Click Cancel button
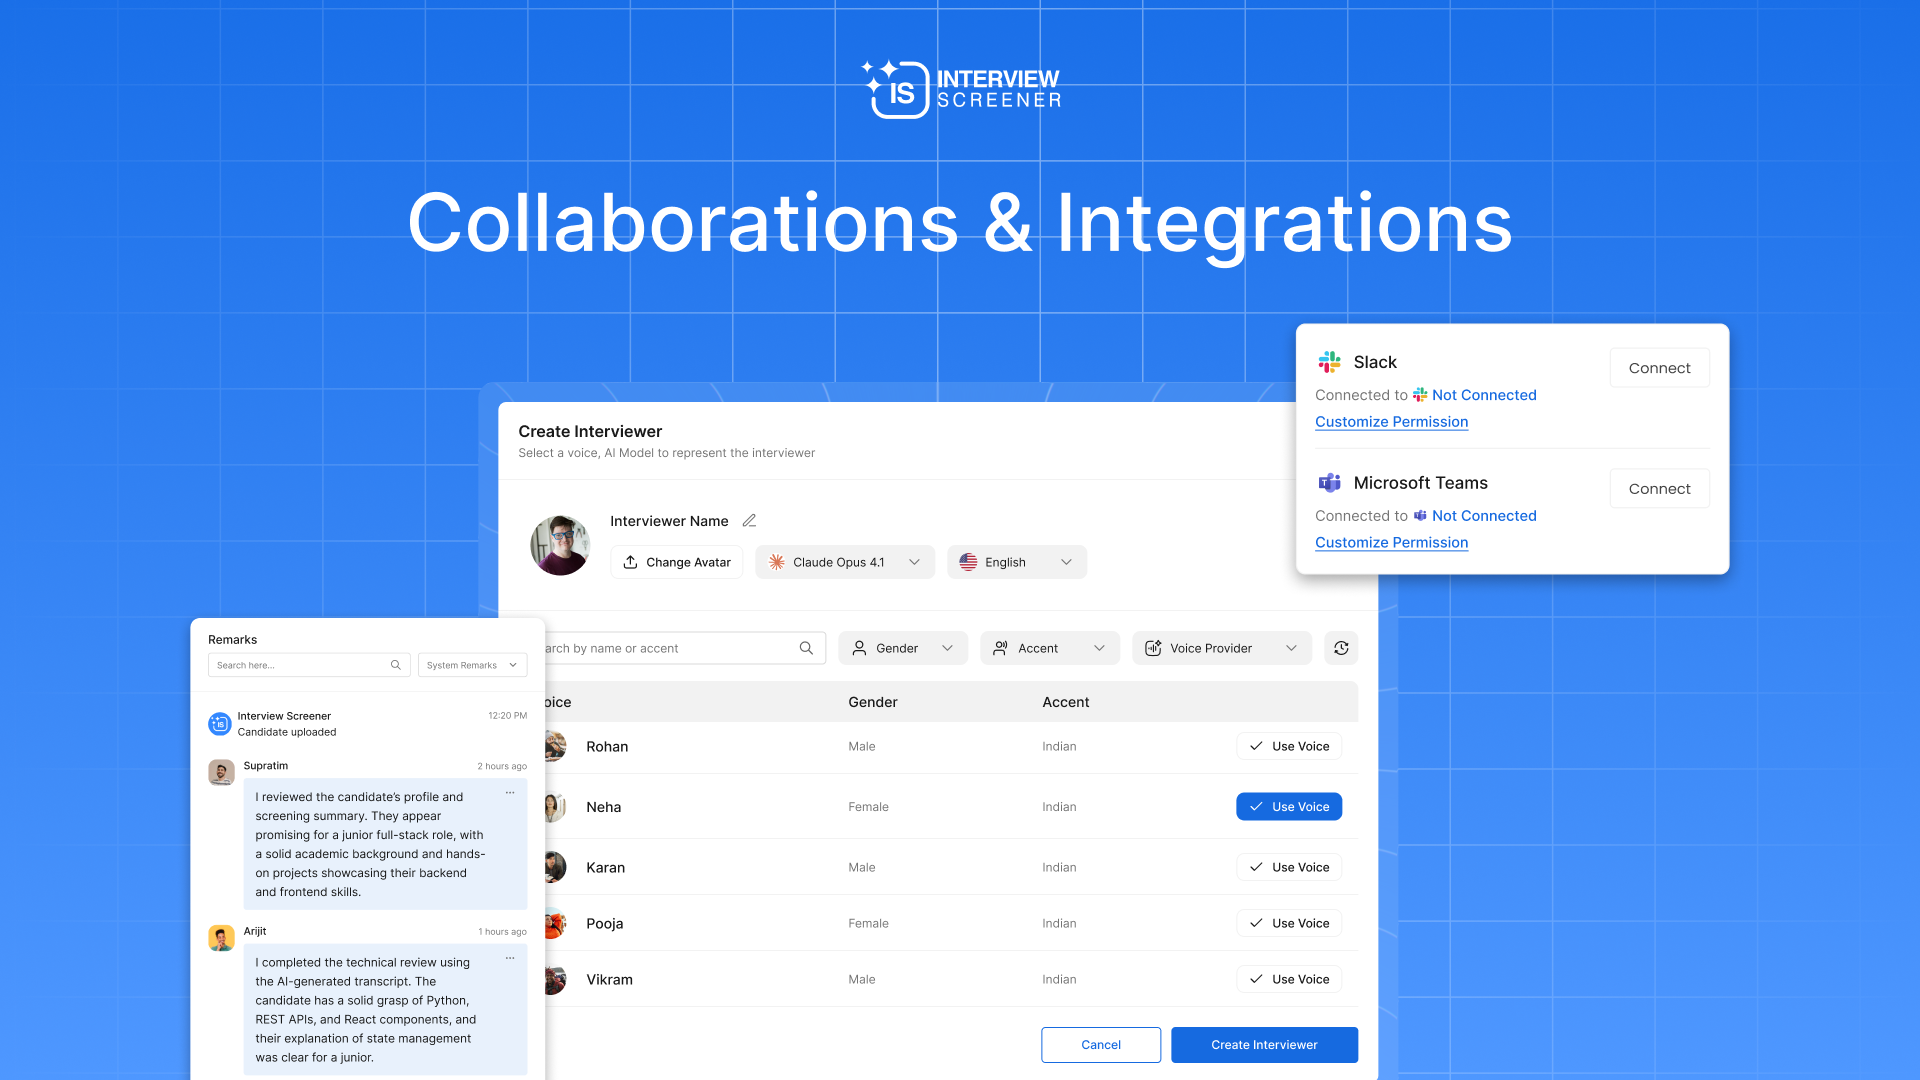Image resolution: width=1920 pixels, height=1080 pixels. (1101, 1045)
